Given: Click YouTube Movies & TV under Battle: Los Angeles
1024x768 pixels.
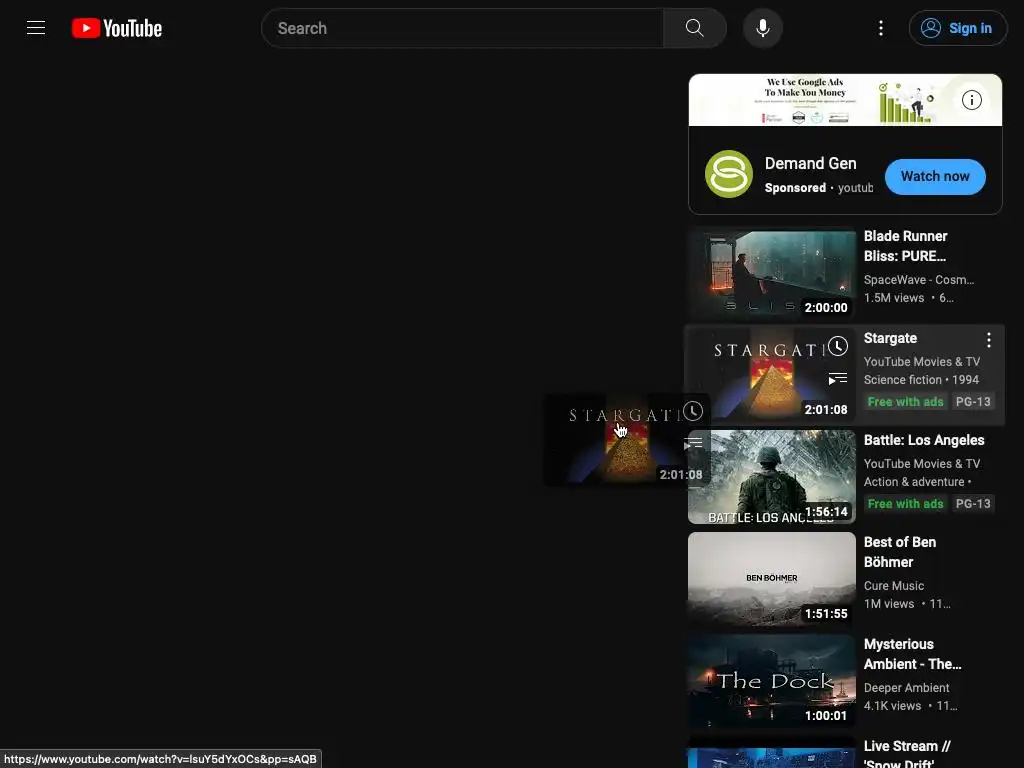Looking at the screenshot, I should (x=921, y=463).
